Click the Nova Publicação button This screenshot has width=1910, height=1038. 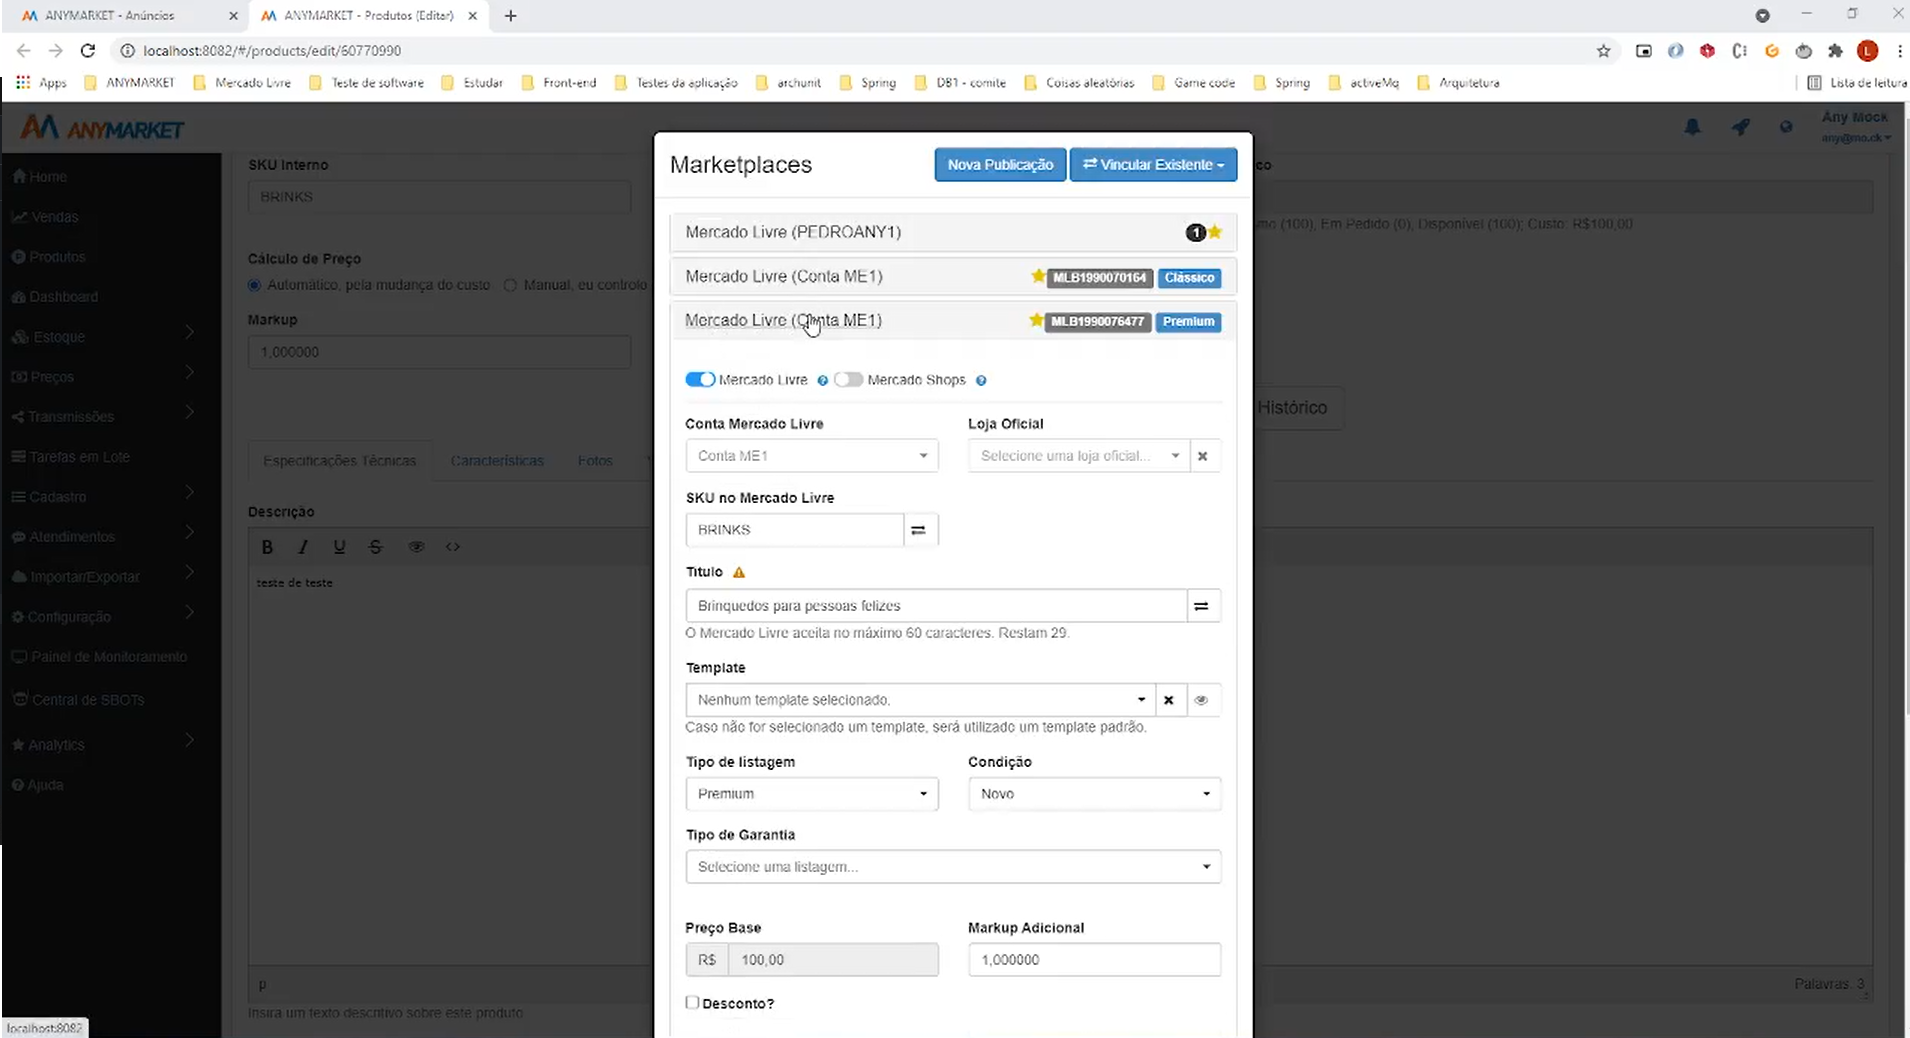click(1000, 165)
